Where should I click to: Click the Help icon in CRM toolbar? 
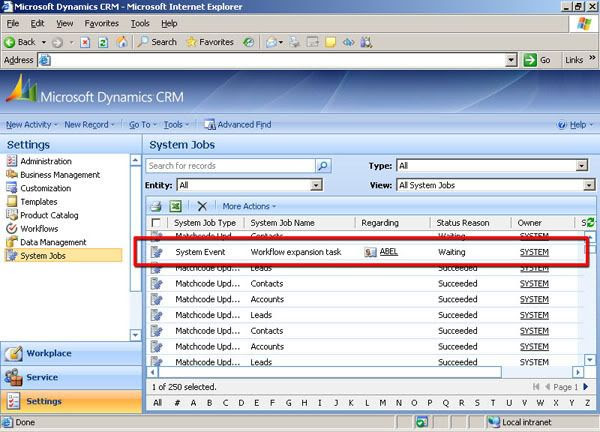pyautogui.click(x=562, y=125)
